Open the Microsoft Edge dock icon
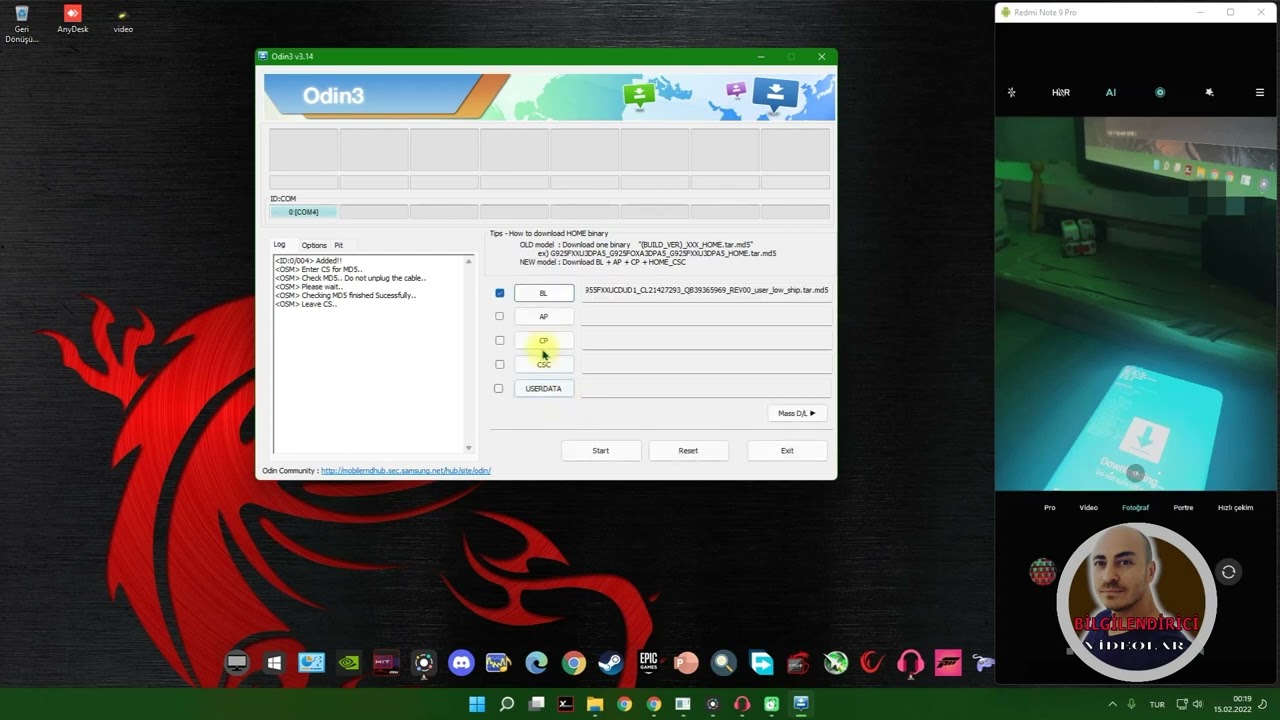1280x720 pixels. click(x=536, y=662)
